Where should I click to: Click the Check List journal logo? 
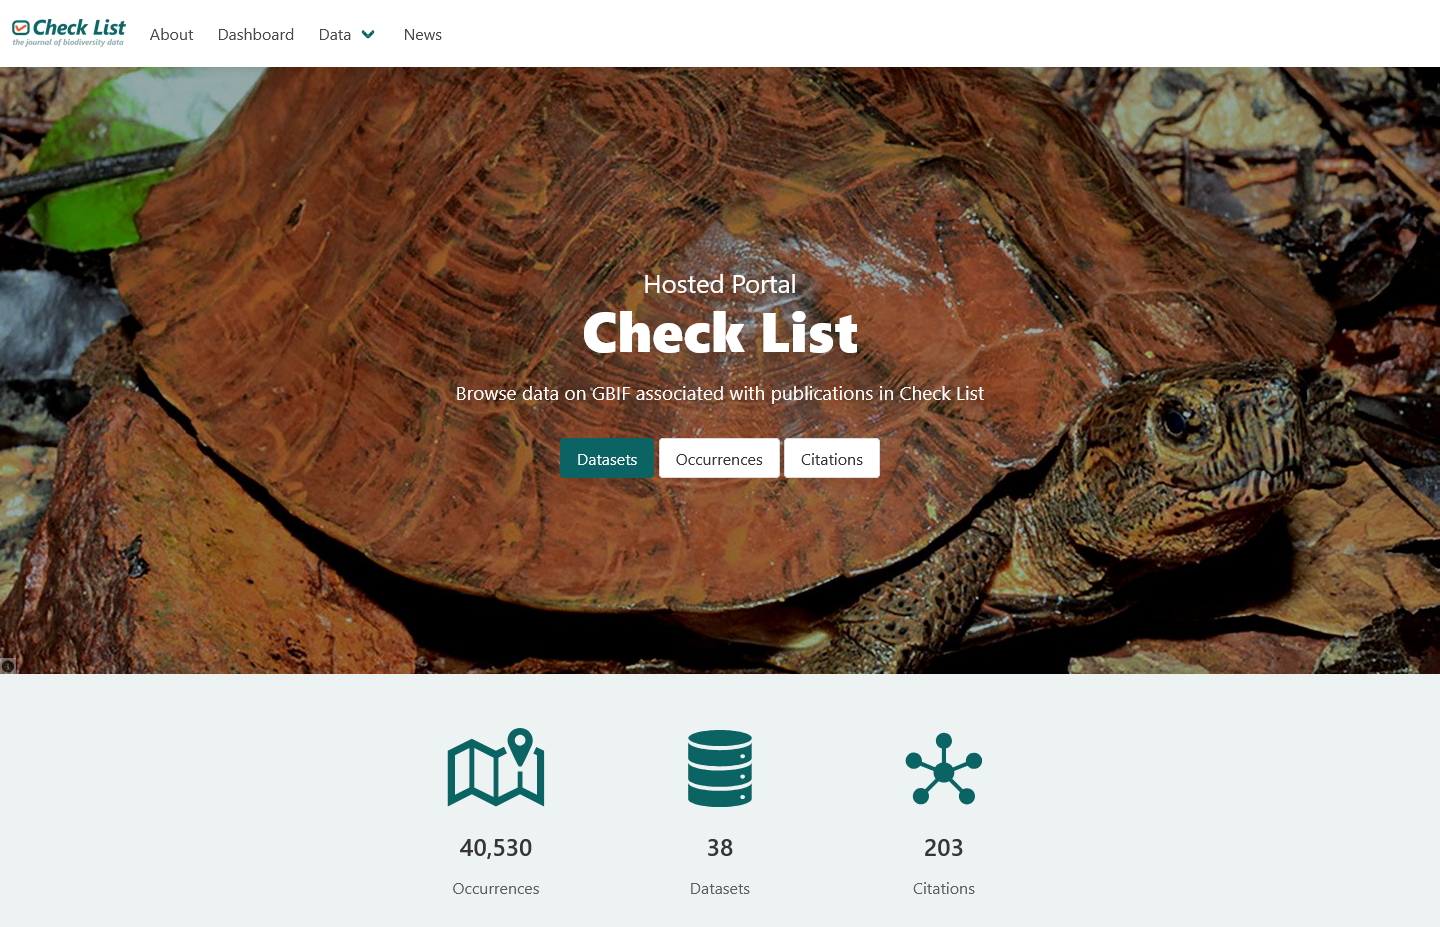[69, 33]
